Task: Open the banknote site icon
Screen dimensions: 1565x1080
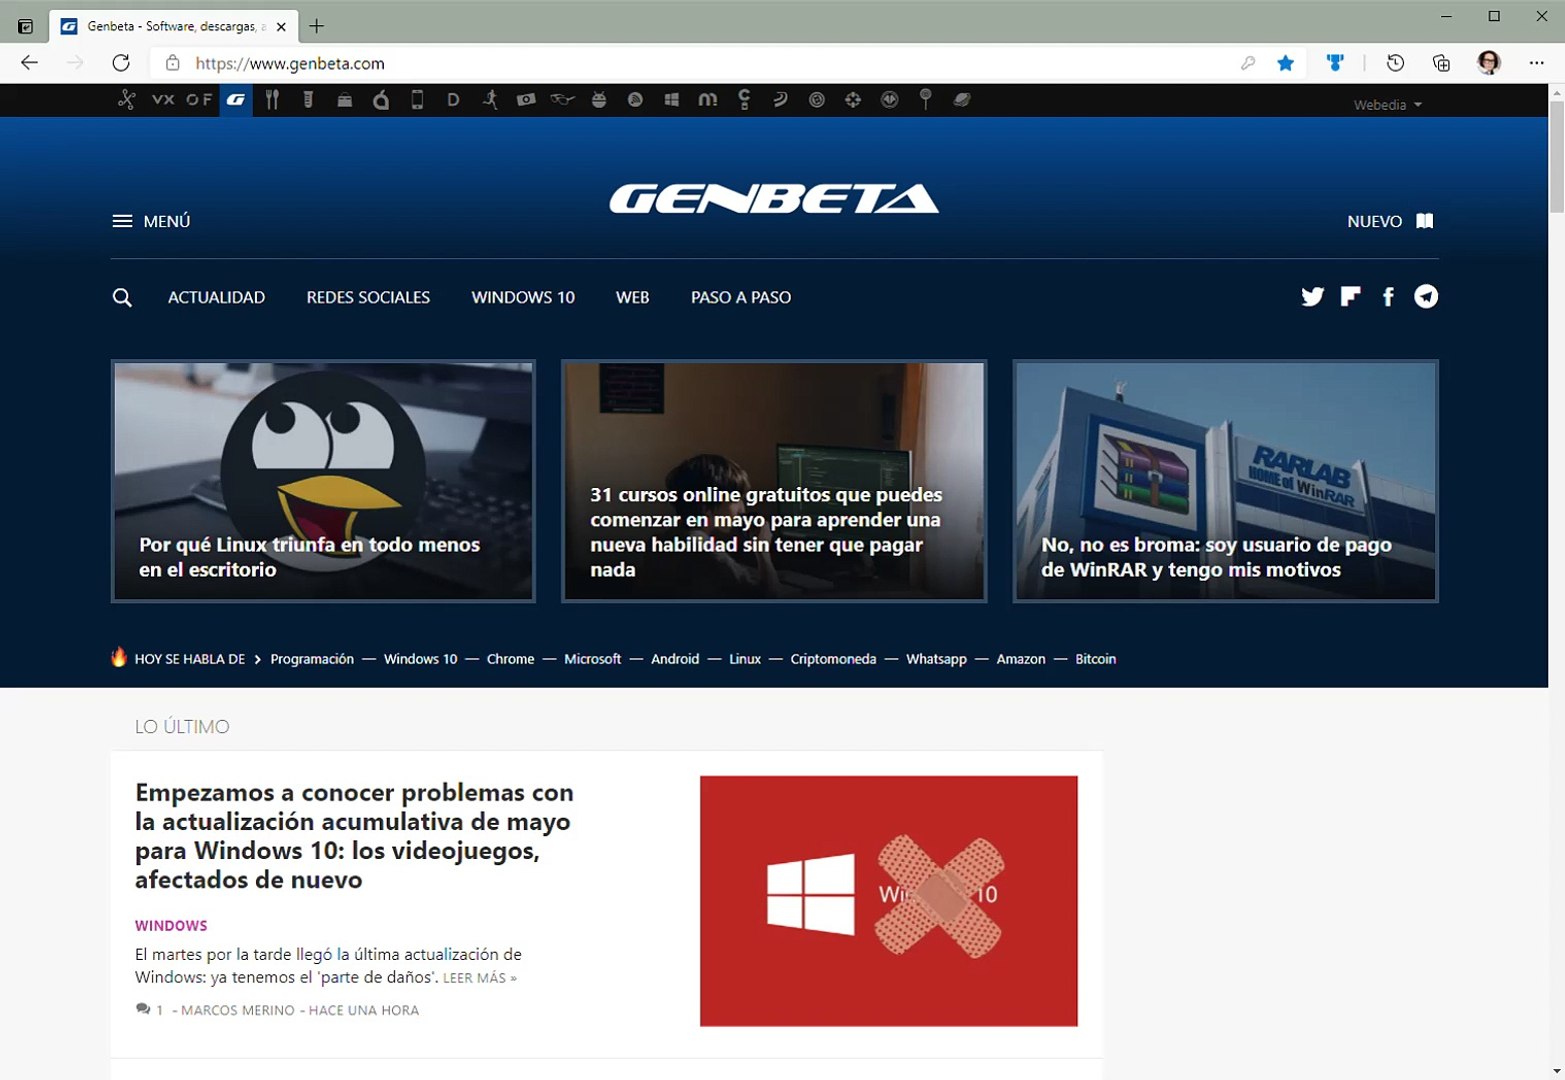Action: (526, 99)
